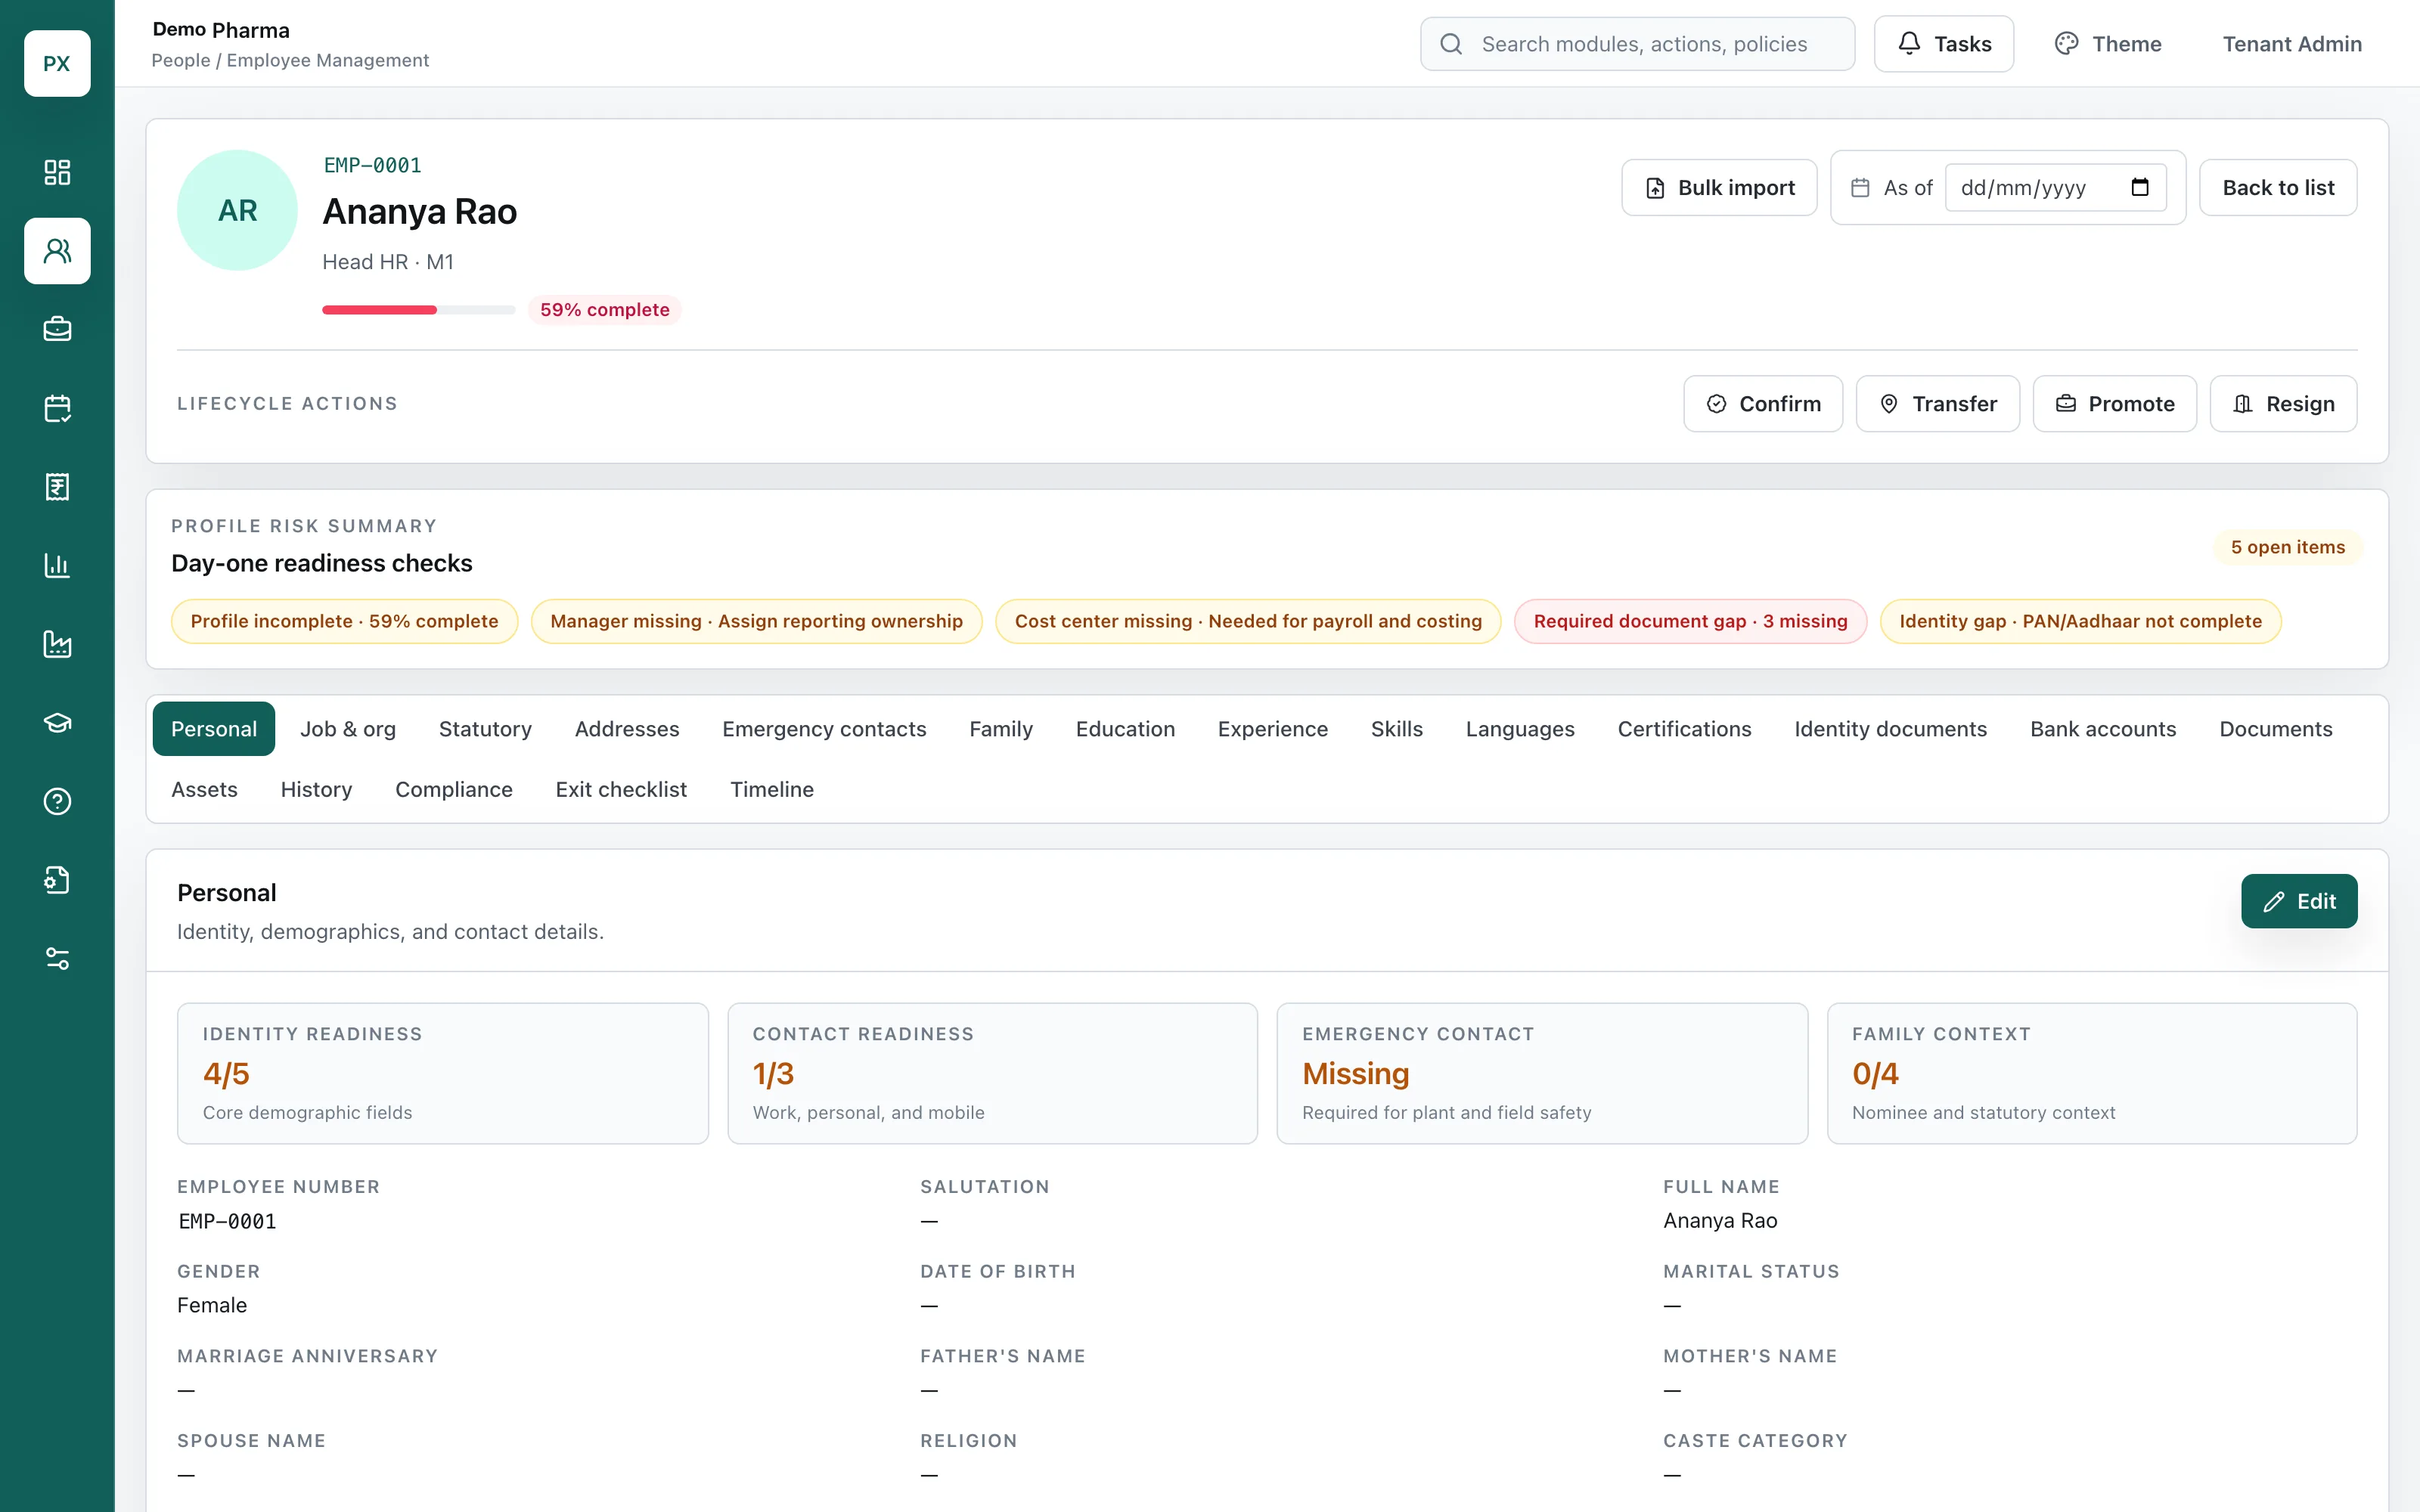The width and height of the screenshot is (2420, 1512).
Task: Open the Theme switcher
Action: click(x=2108, y=44)
